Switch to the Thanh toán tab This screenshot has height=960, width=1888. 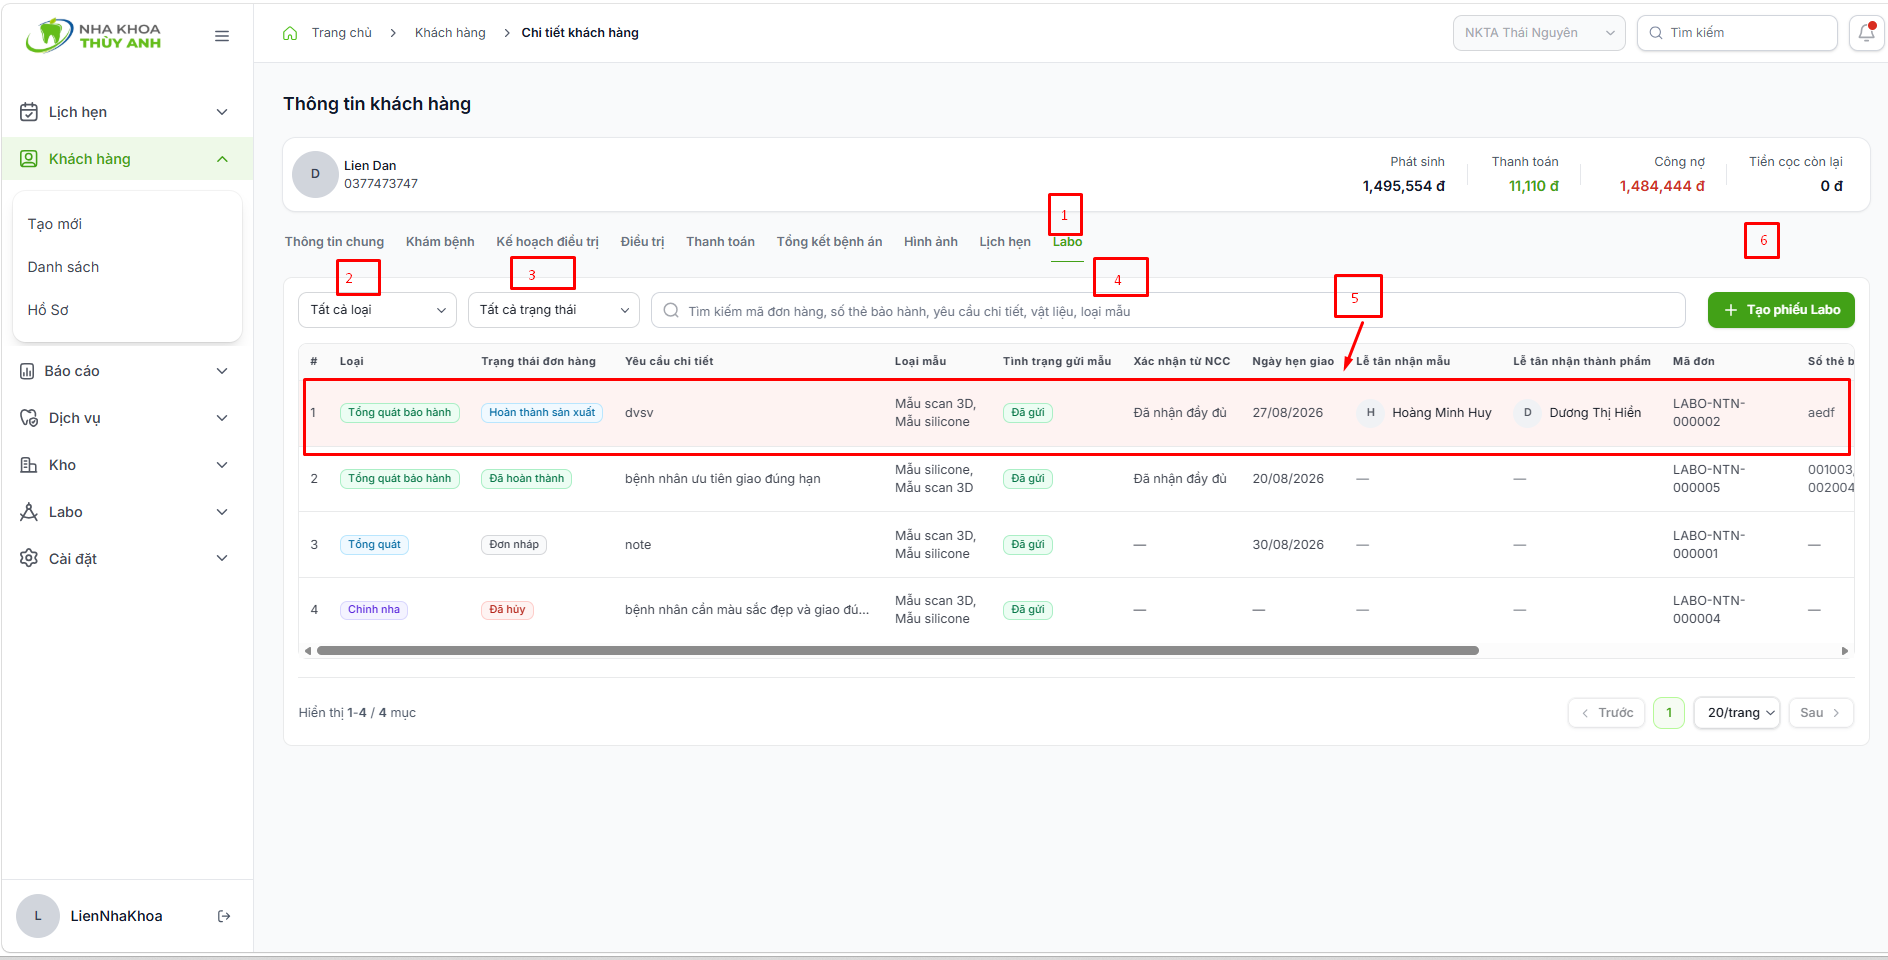[720, 242]
